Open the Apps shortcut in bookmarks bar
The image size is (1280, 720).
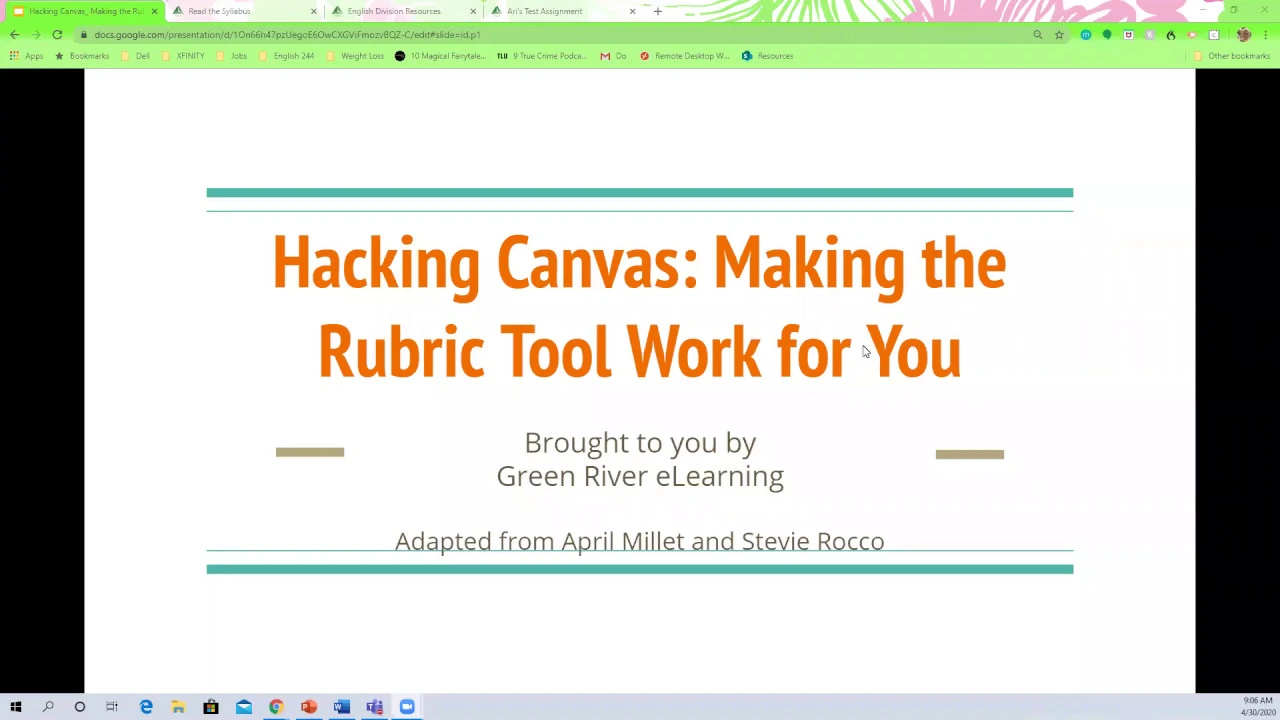[x=26, y=56]
